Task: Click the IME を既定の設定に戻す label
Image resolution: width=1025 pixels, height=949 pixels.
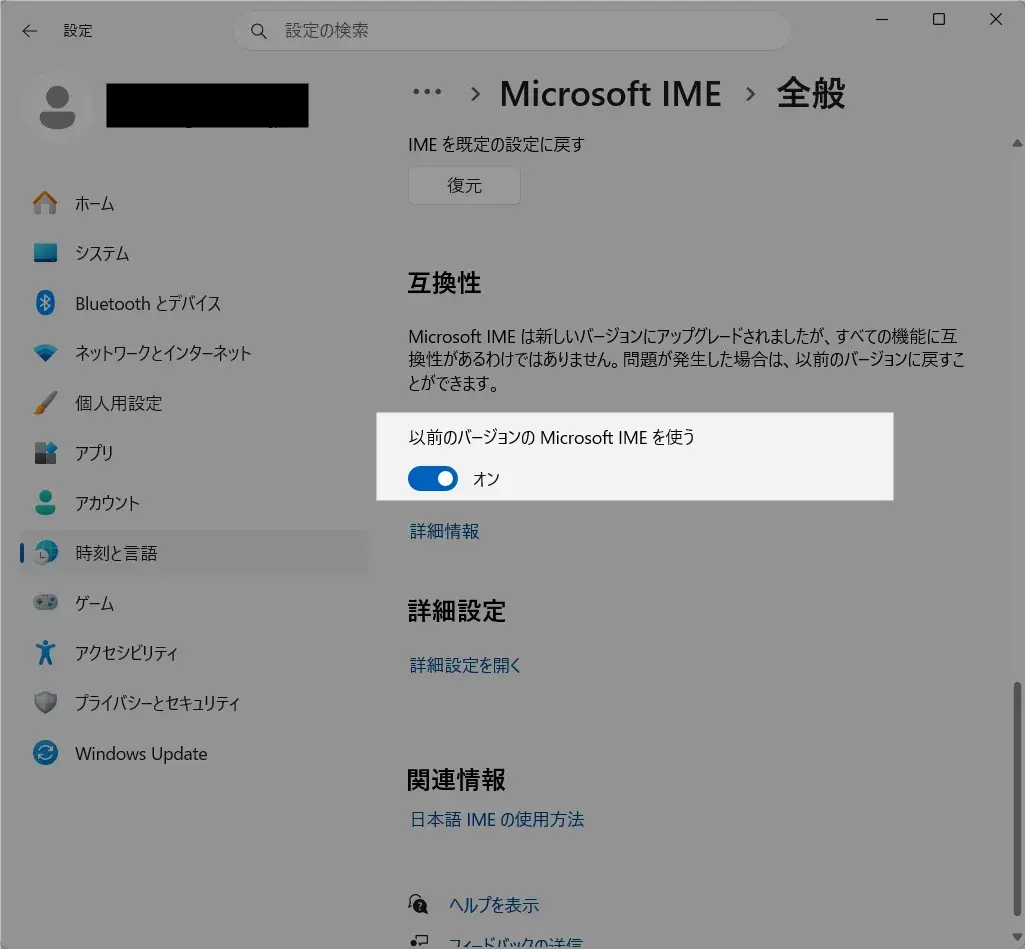Action: pyautogui.click(x=496, y=144)
